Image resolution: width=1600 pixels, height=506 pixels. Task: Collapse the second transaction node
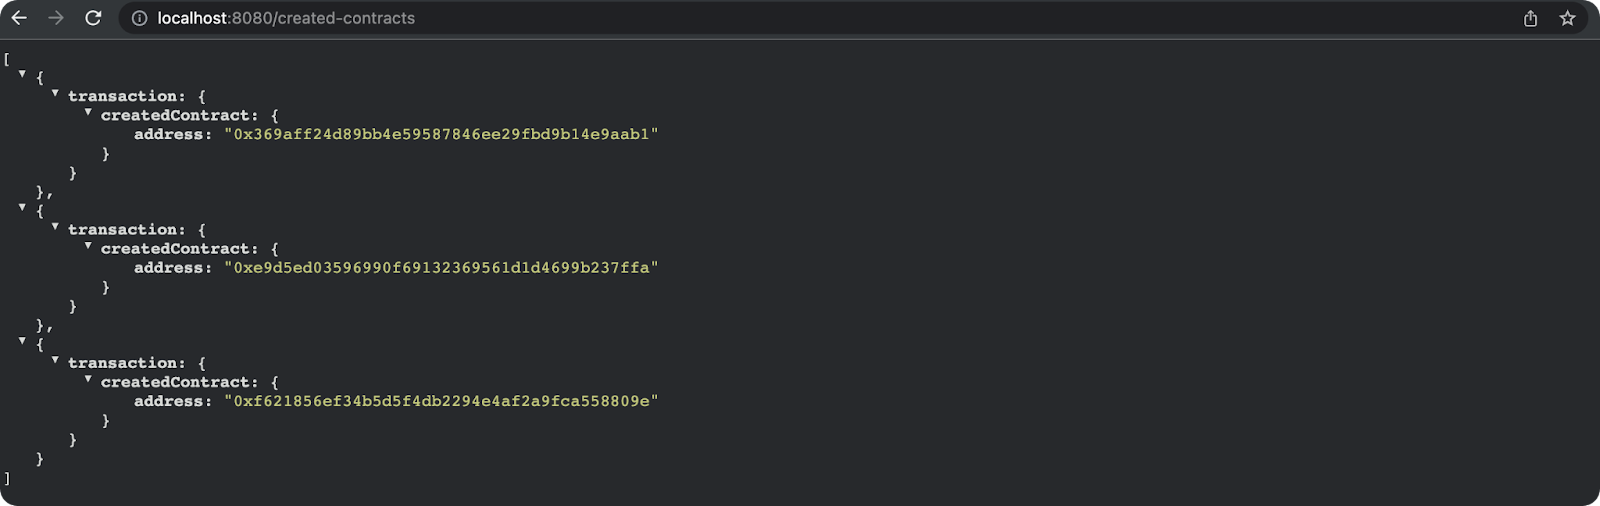pos(55,226)
